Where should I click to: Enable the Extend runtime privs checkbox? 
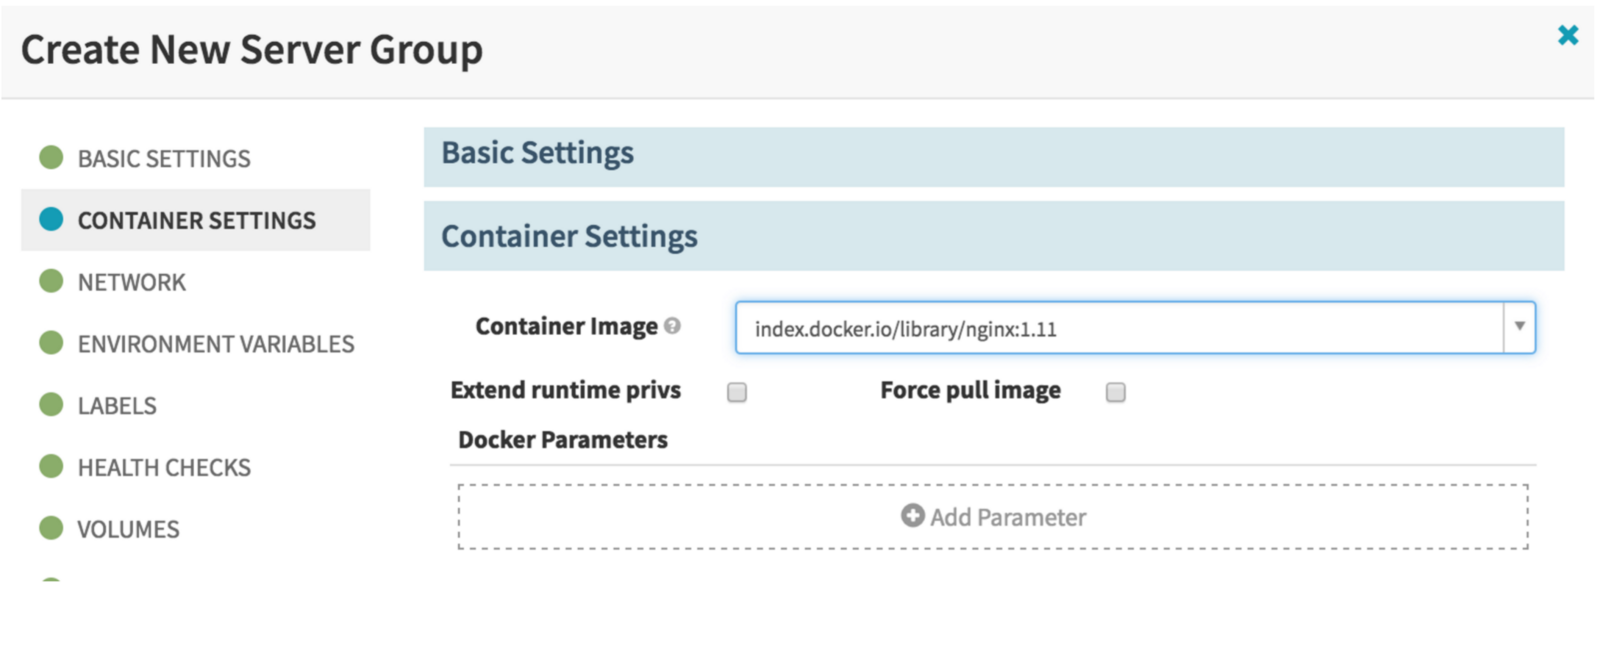coord(737,392)
